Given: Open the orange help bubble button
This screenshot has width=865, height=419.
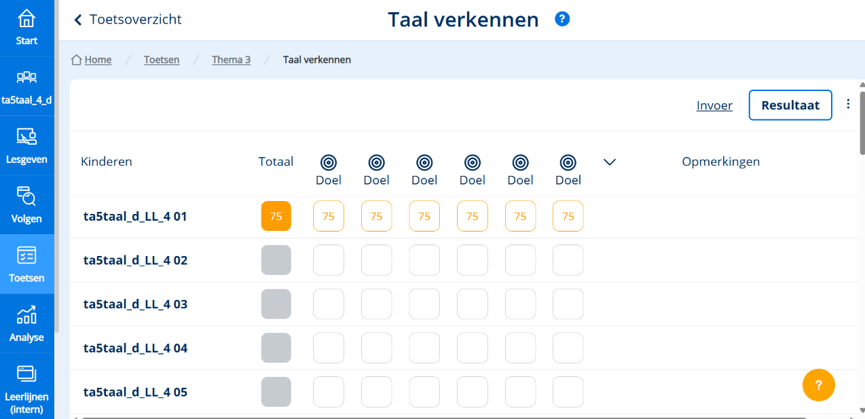Looking at the screenshot, I should [819, 385].
